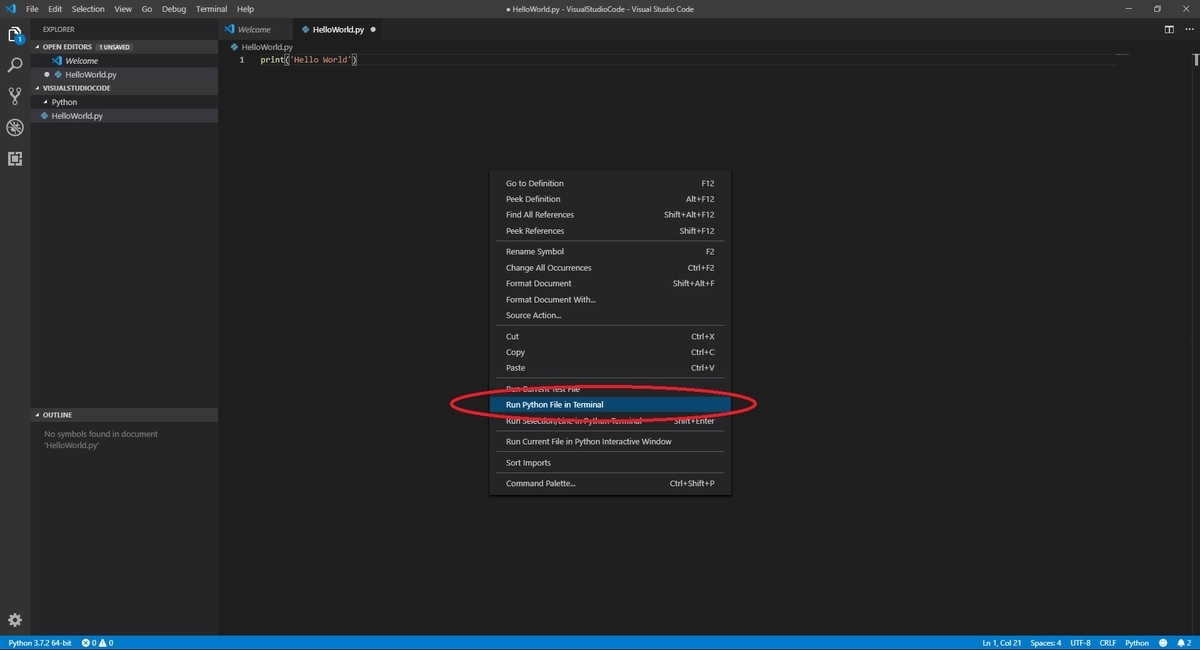Click the 1 UNSAVED badge

[114, 47]
